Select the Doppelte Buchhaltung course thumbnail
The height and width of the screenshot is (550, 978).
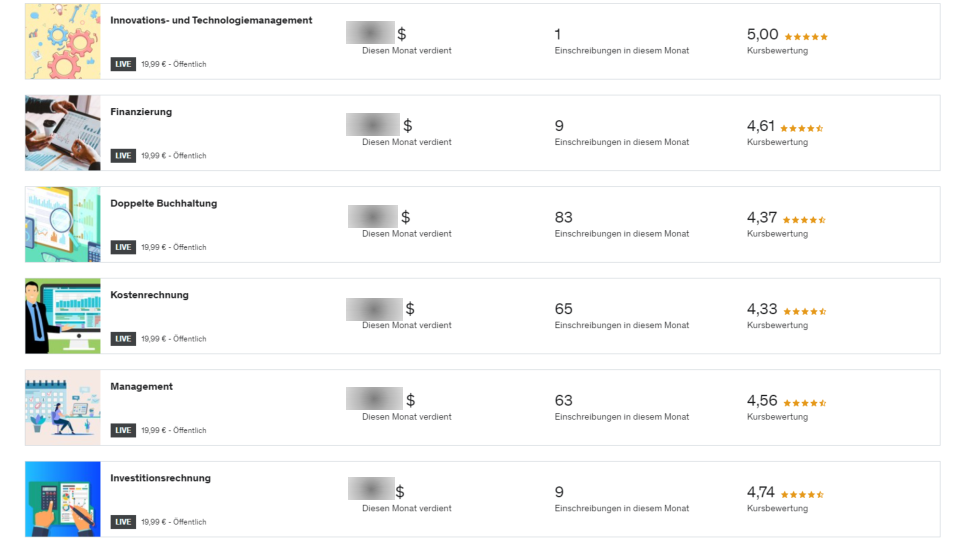[63, 224]
